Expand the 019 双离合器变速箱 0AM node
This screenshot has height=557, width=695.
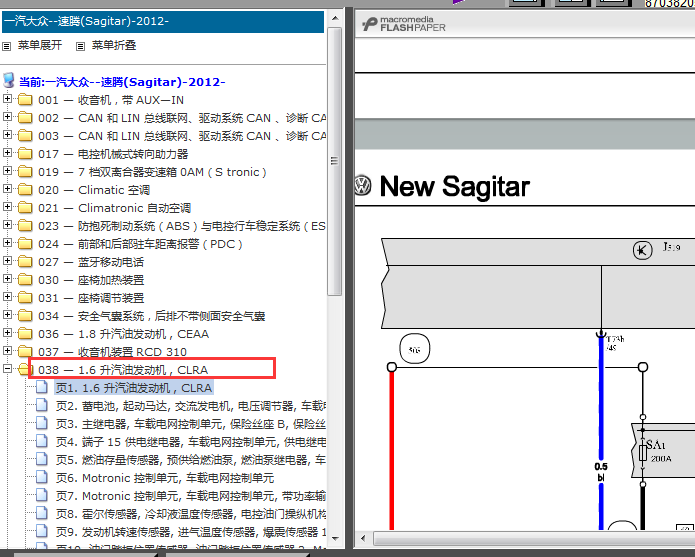[x=7, y=171]
